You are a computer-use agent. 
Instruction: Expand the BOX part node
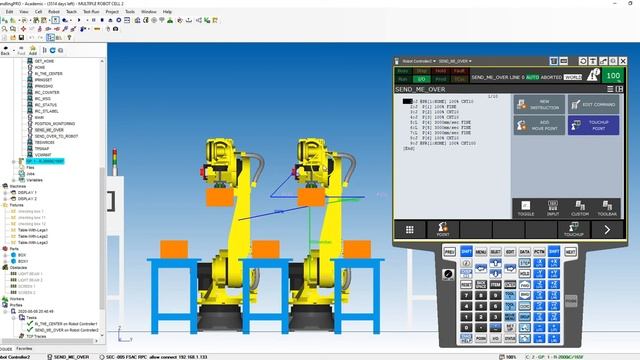[x=6, y=255]
